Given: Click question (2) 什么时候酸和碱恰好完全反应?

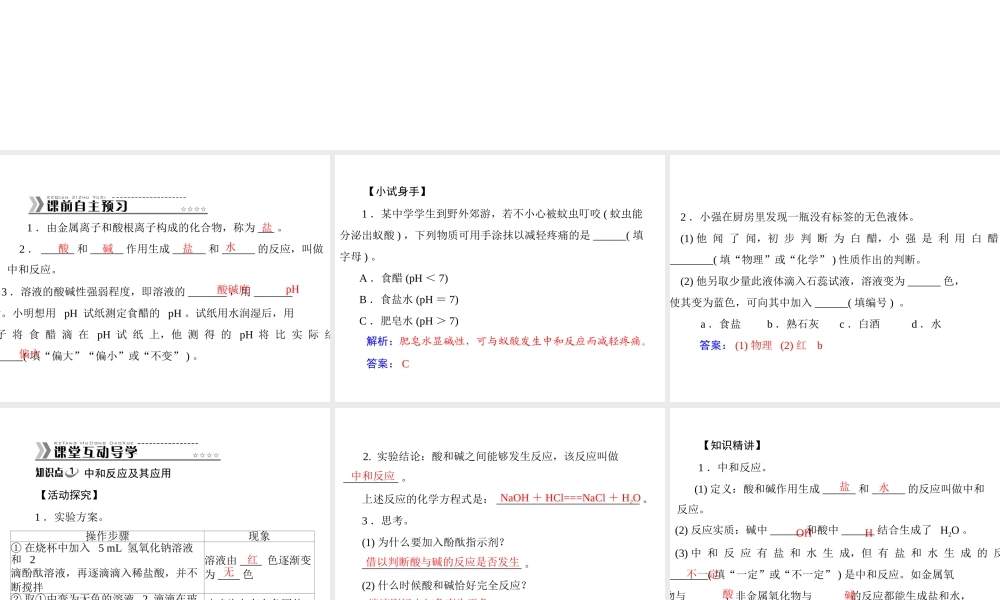Looking at the screenshot, I should 444,585.
